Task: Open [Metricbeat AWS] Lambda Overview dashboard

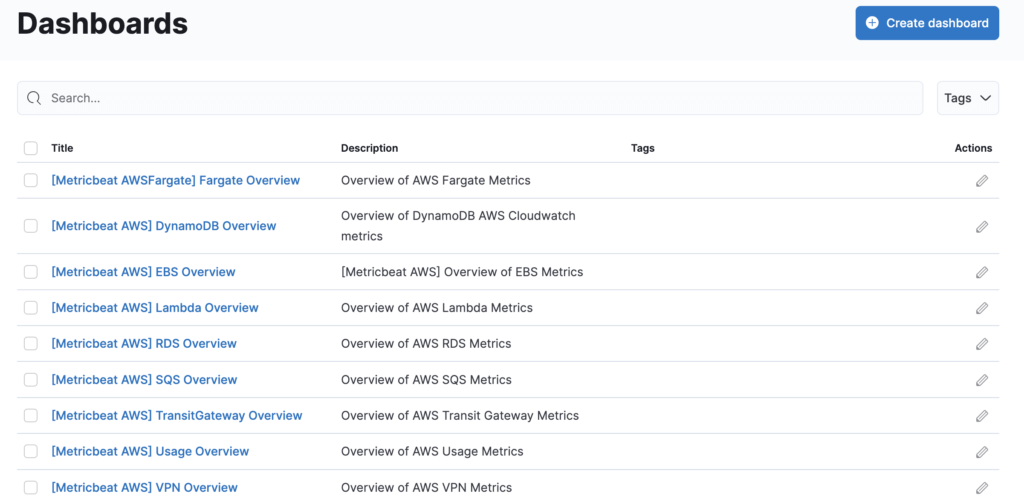Action: (155, 307)
